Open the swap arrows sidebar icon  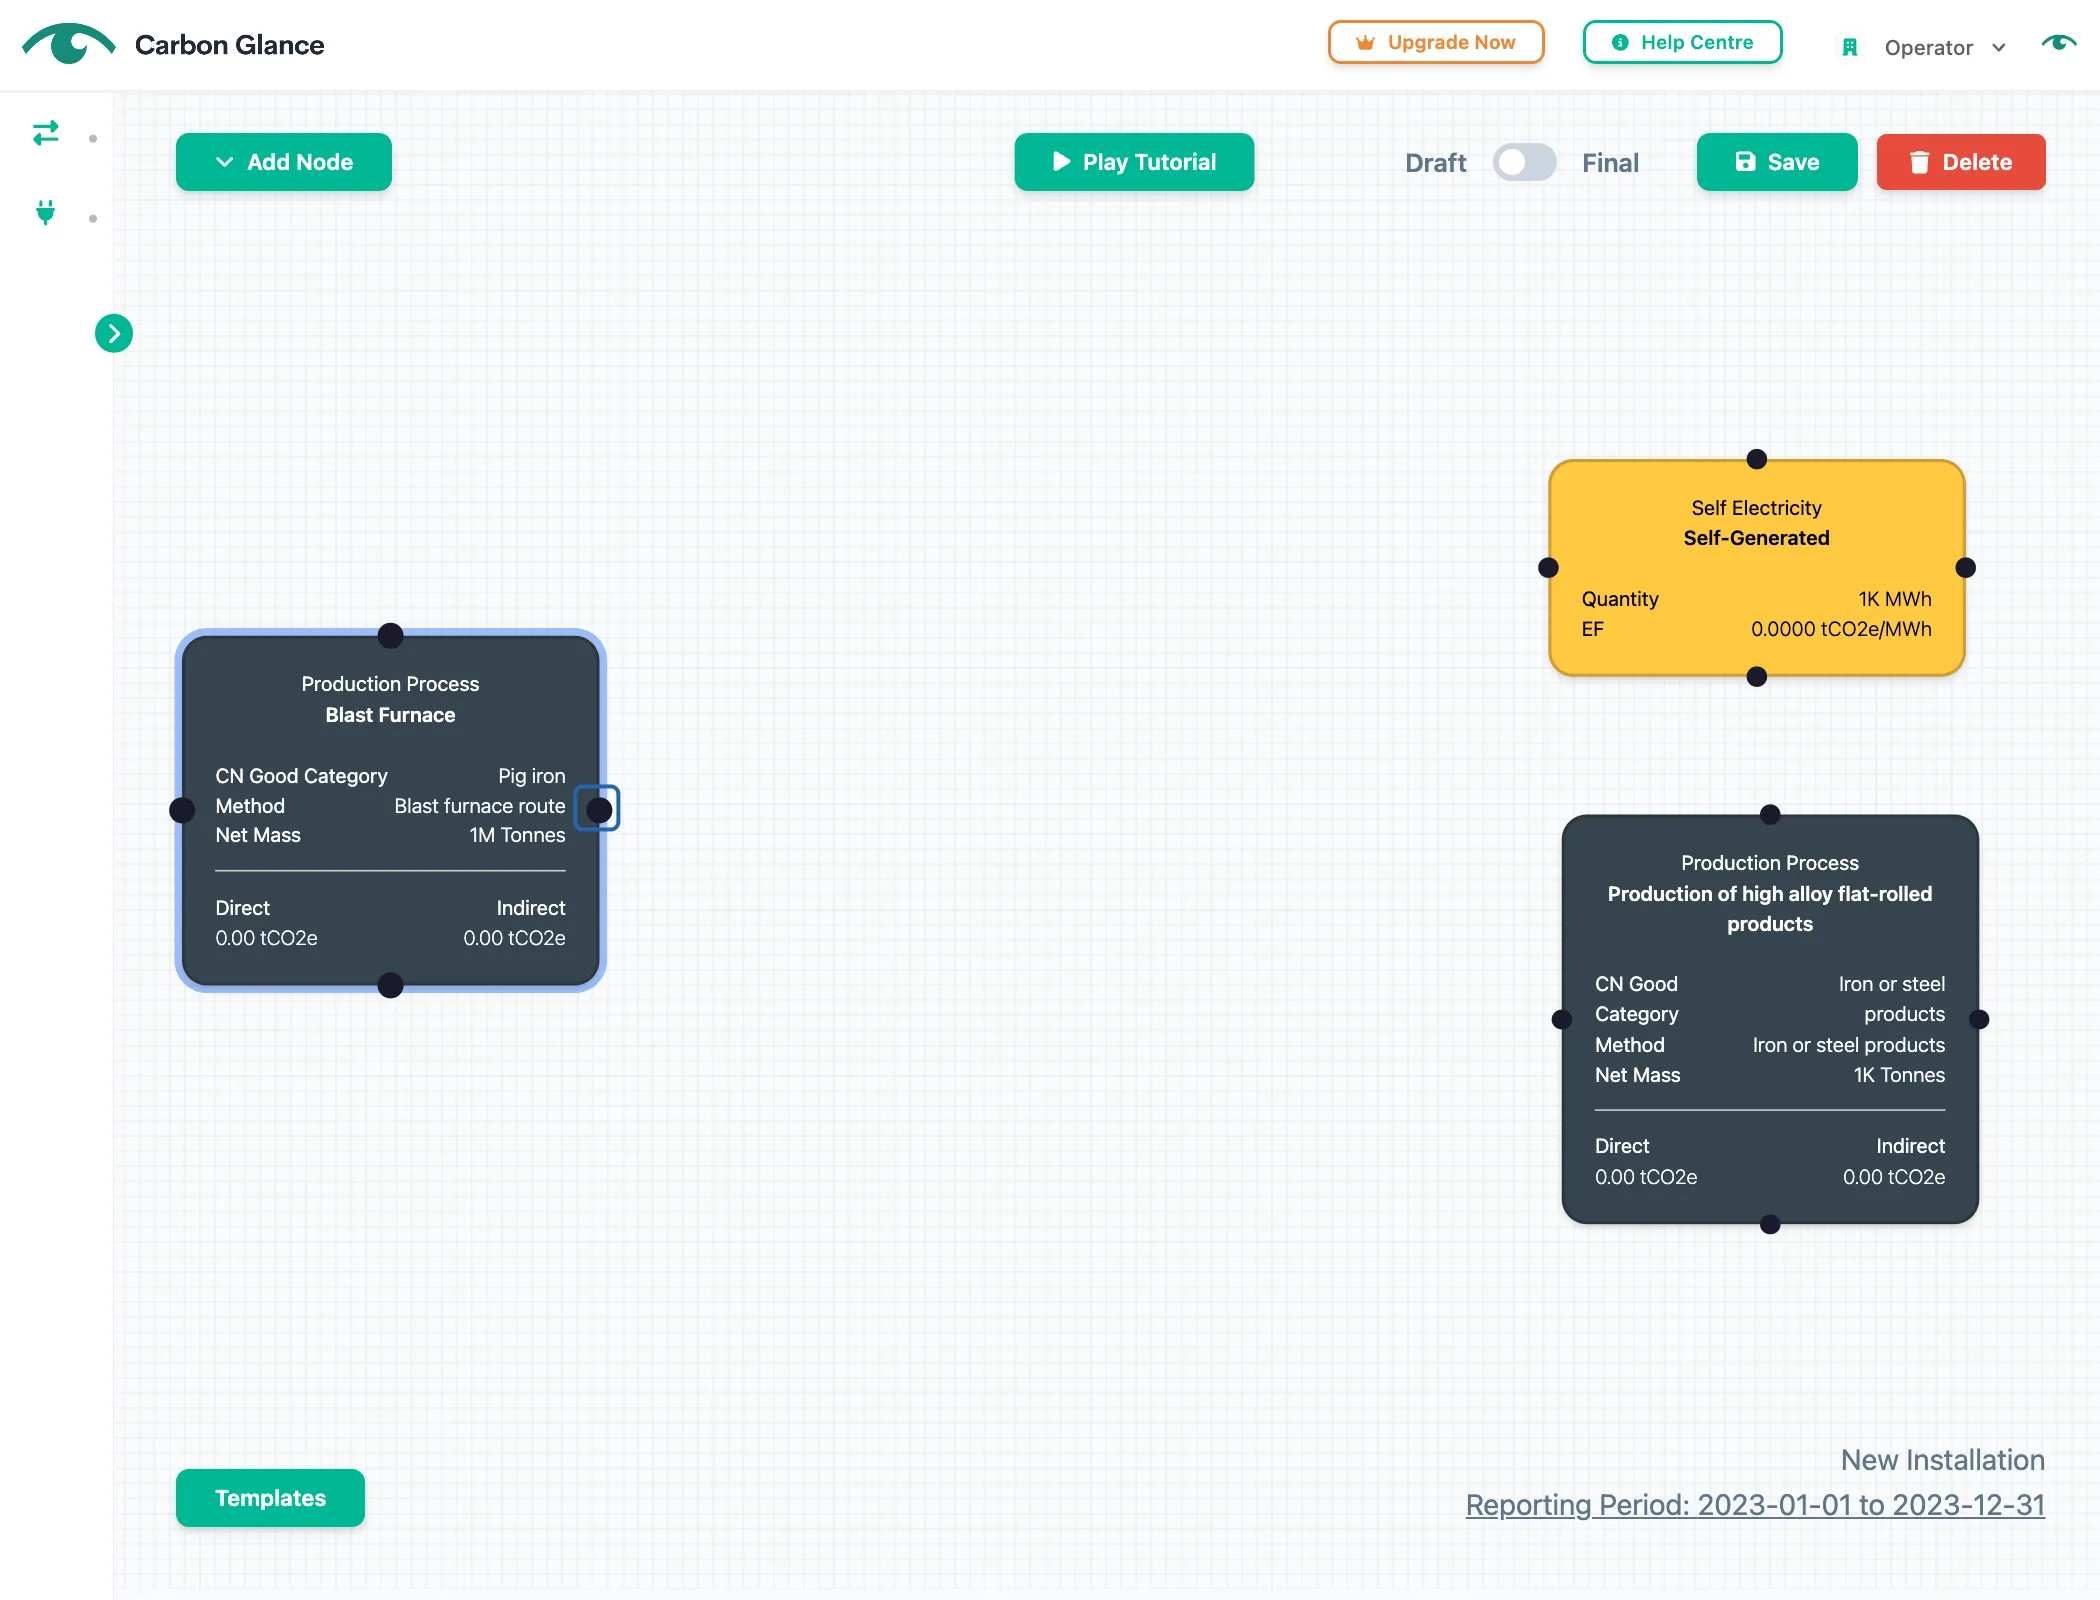(46, 133)
